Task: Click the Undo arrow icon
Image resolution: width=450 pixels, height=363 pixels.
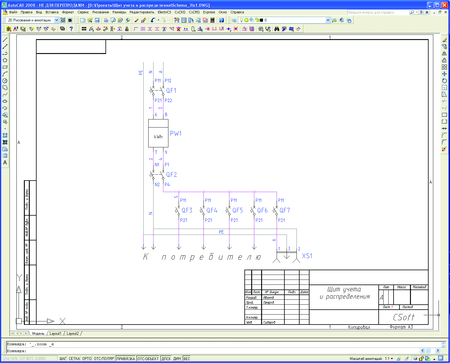Action: 153,20
